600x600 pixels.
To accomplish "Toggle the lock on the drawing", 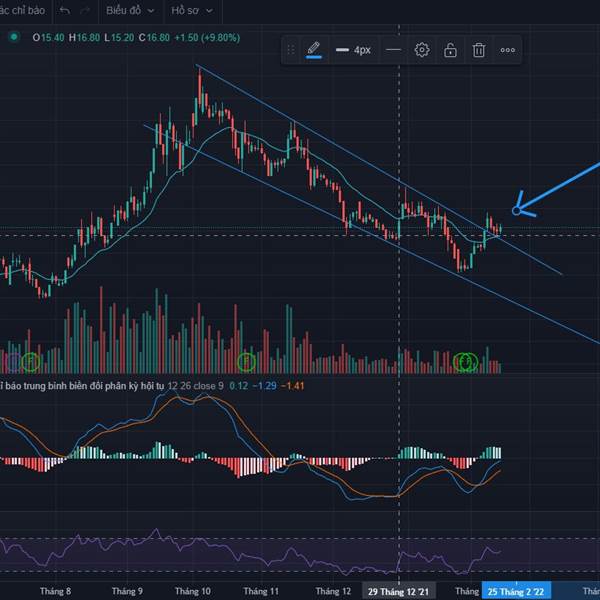I will pos(450,50).
